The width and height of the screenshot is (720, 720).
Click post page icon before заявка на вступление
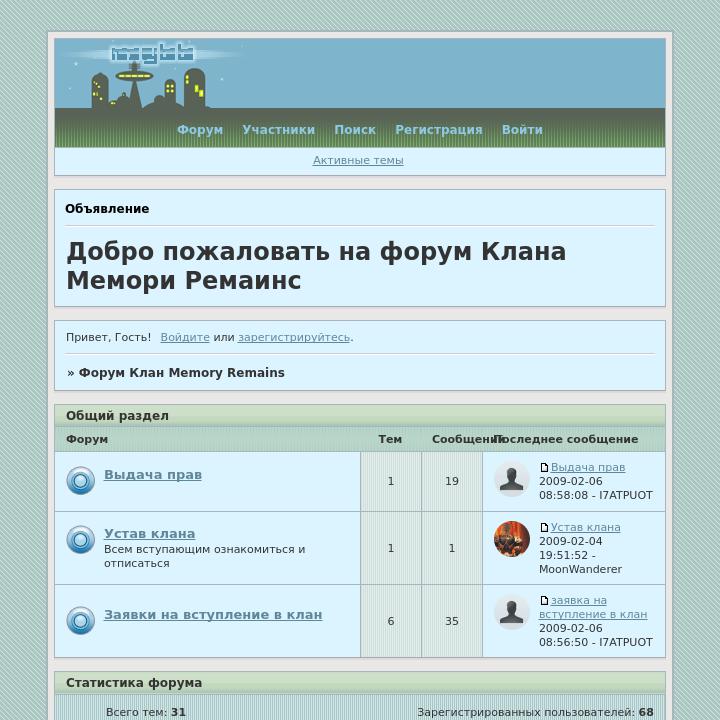(544, 600)
